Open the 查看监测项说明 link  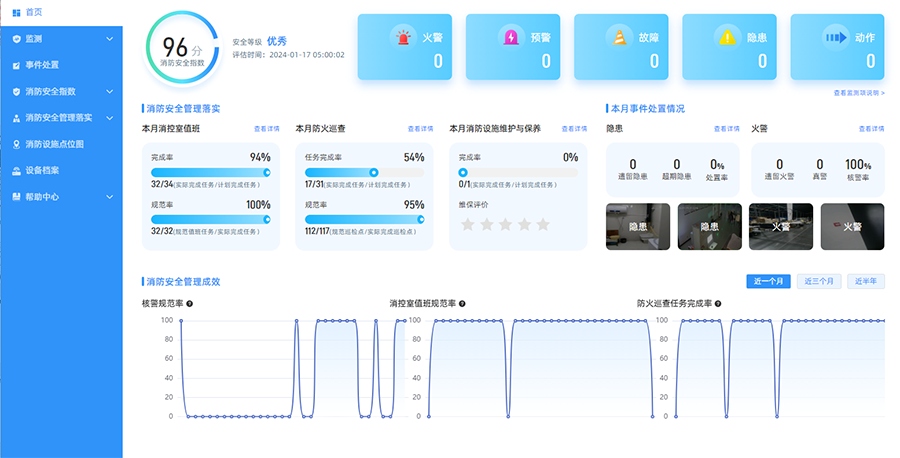(858, 93)
